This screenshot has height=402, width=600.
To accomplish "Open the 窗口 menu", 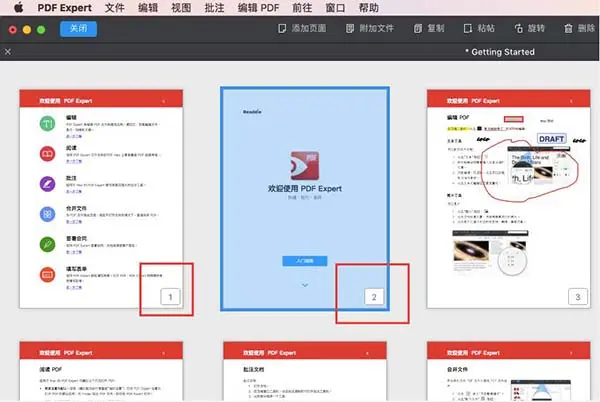I will point(335,8).
